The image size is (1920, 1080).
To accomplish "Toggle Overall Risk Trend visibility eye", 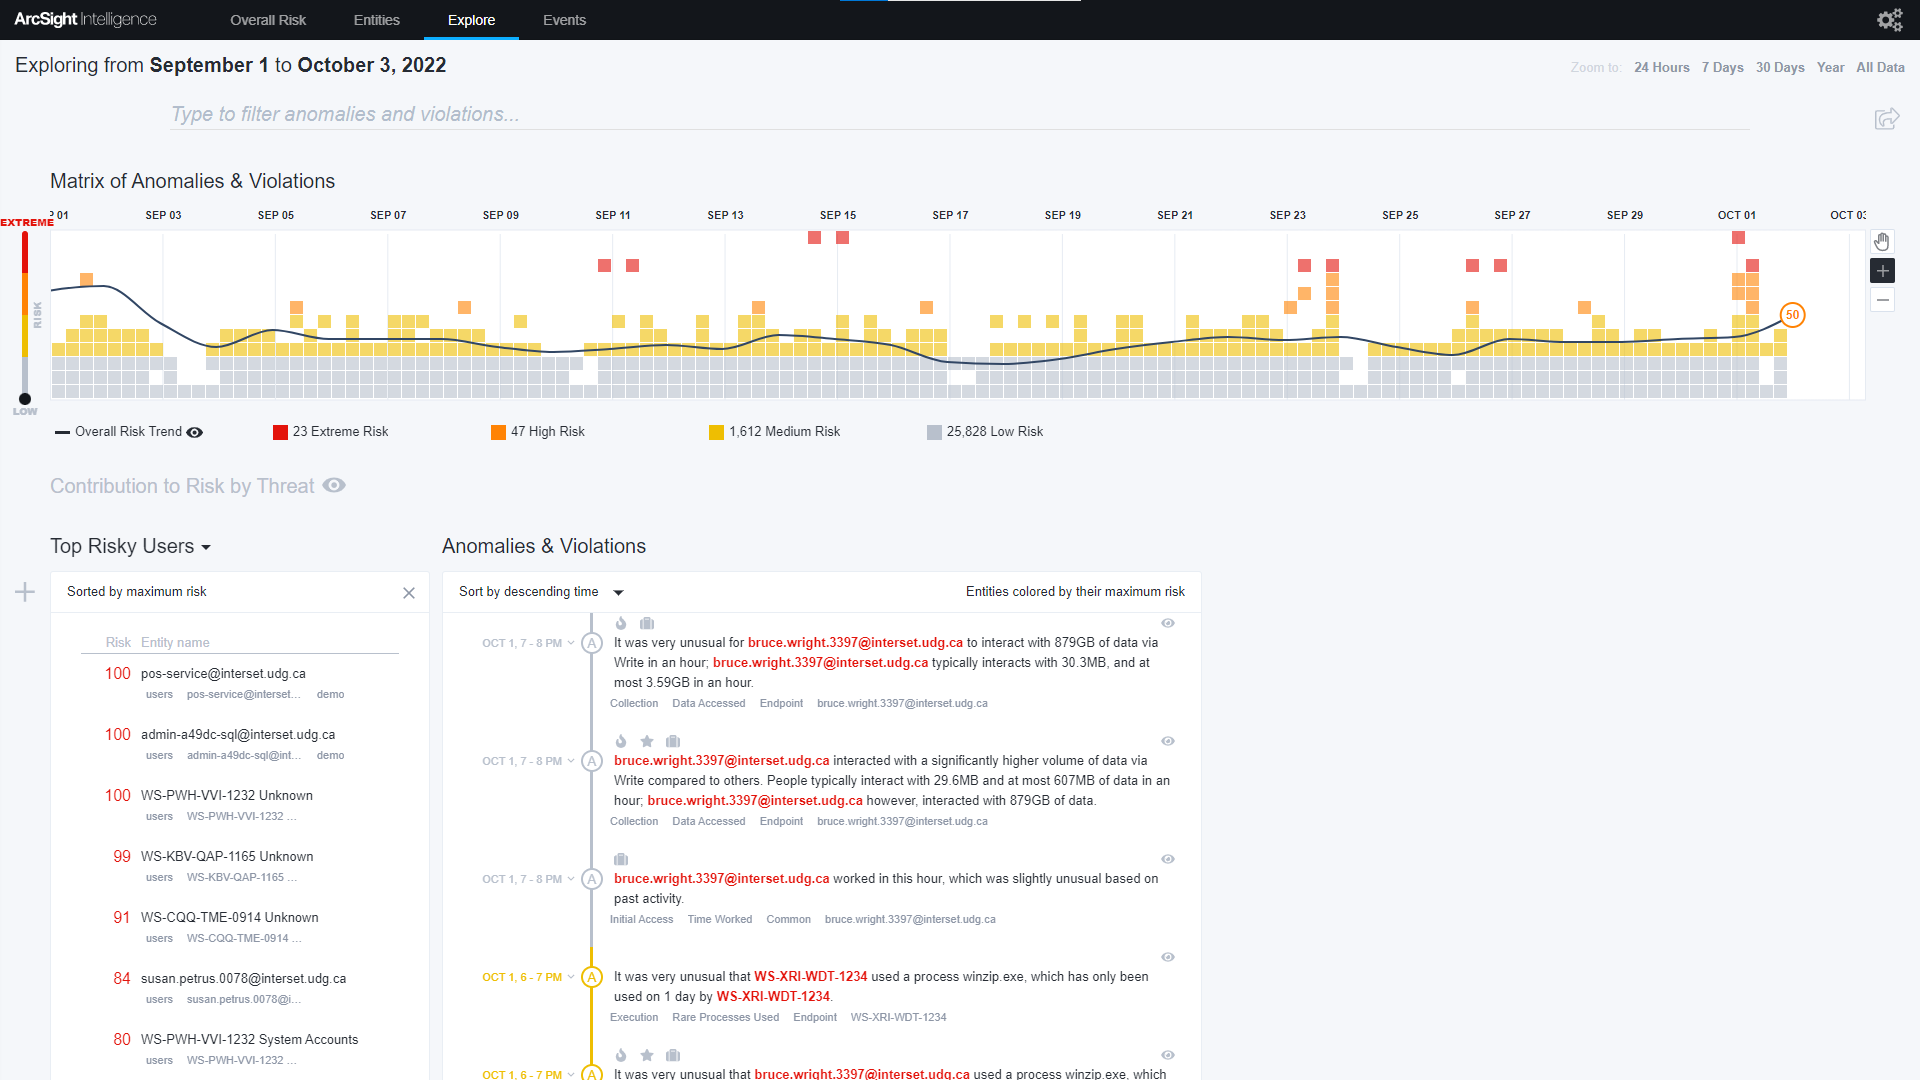I will click(x=195, y=432).
